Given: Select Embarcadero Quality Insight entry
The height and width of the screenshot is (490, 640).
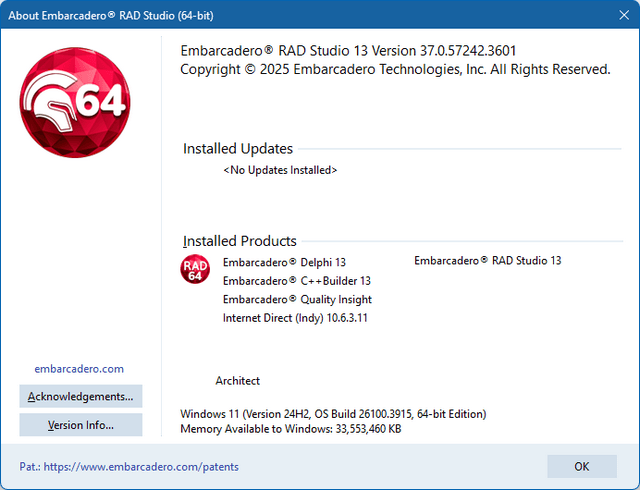Looking at the screenshot, I should tap(297, 299).
